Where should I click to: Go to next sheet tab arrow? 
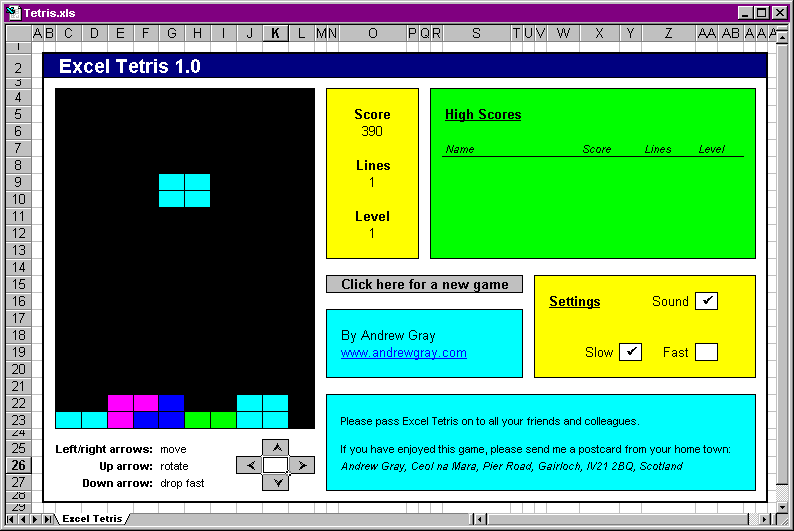34,519
